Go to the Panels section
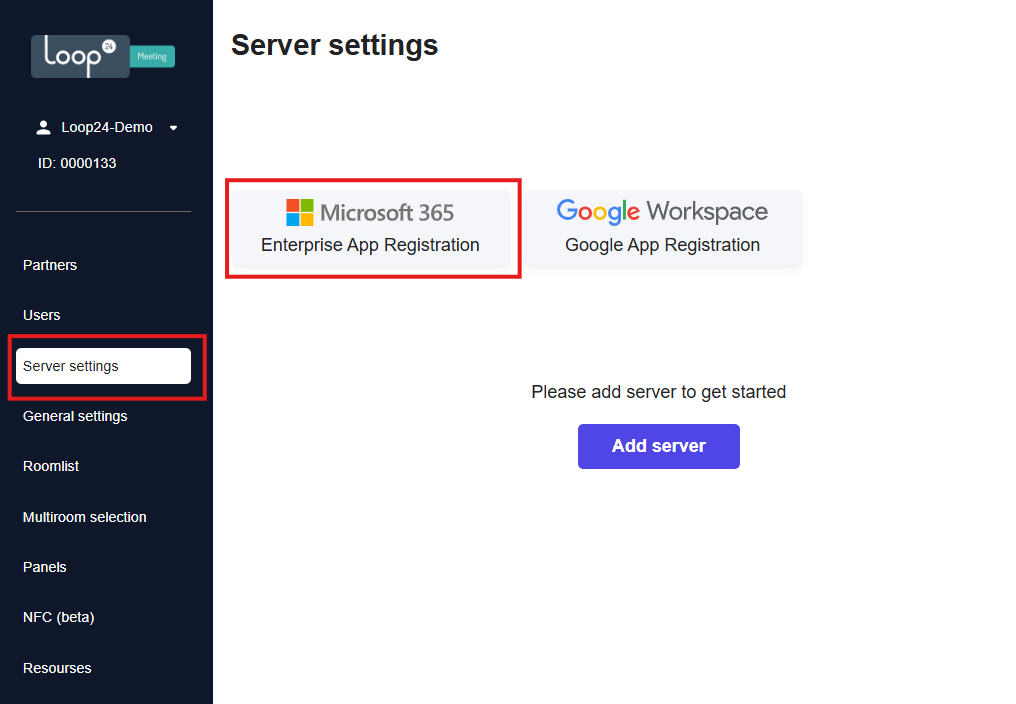This screenshot has height=704, width=1016. pyautogui.click(x=45, y=567)
